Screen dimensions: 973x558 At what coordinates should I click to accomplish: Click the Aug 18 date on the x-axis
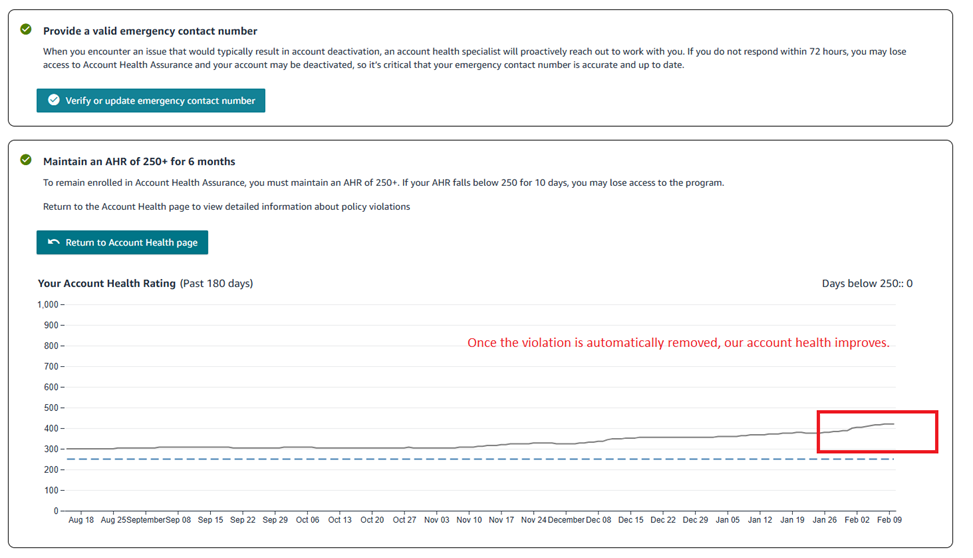(81, 520)
